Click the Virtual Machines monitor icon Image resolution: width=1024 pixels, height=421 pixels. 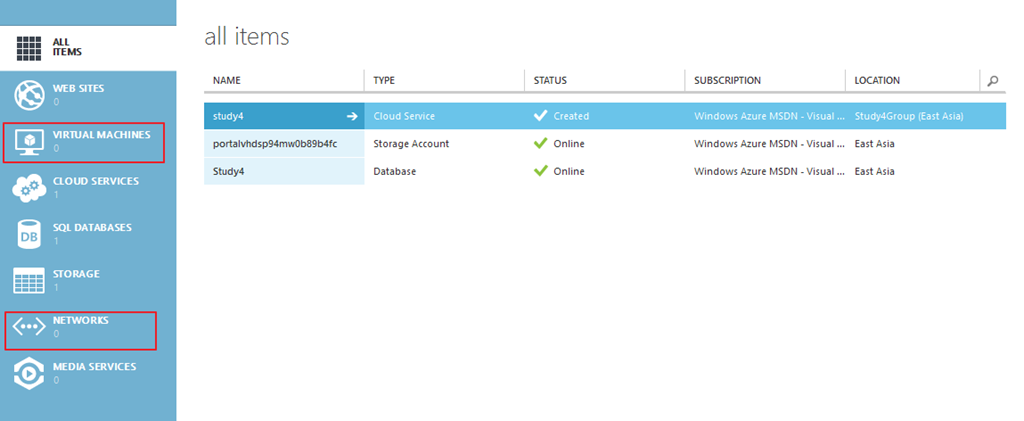29,142
